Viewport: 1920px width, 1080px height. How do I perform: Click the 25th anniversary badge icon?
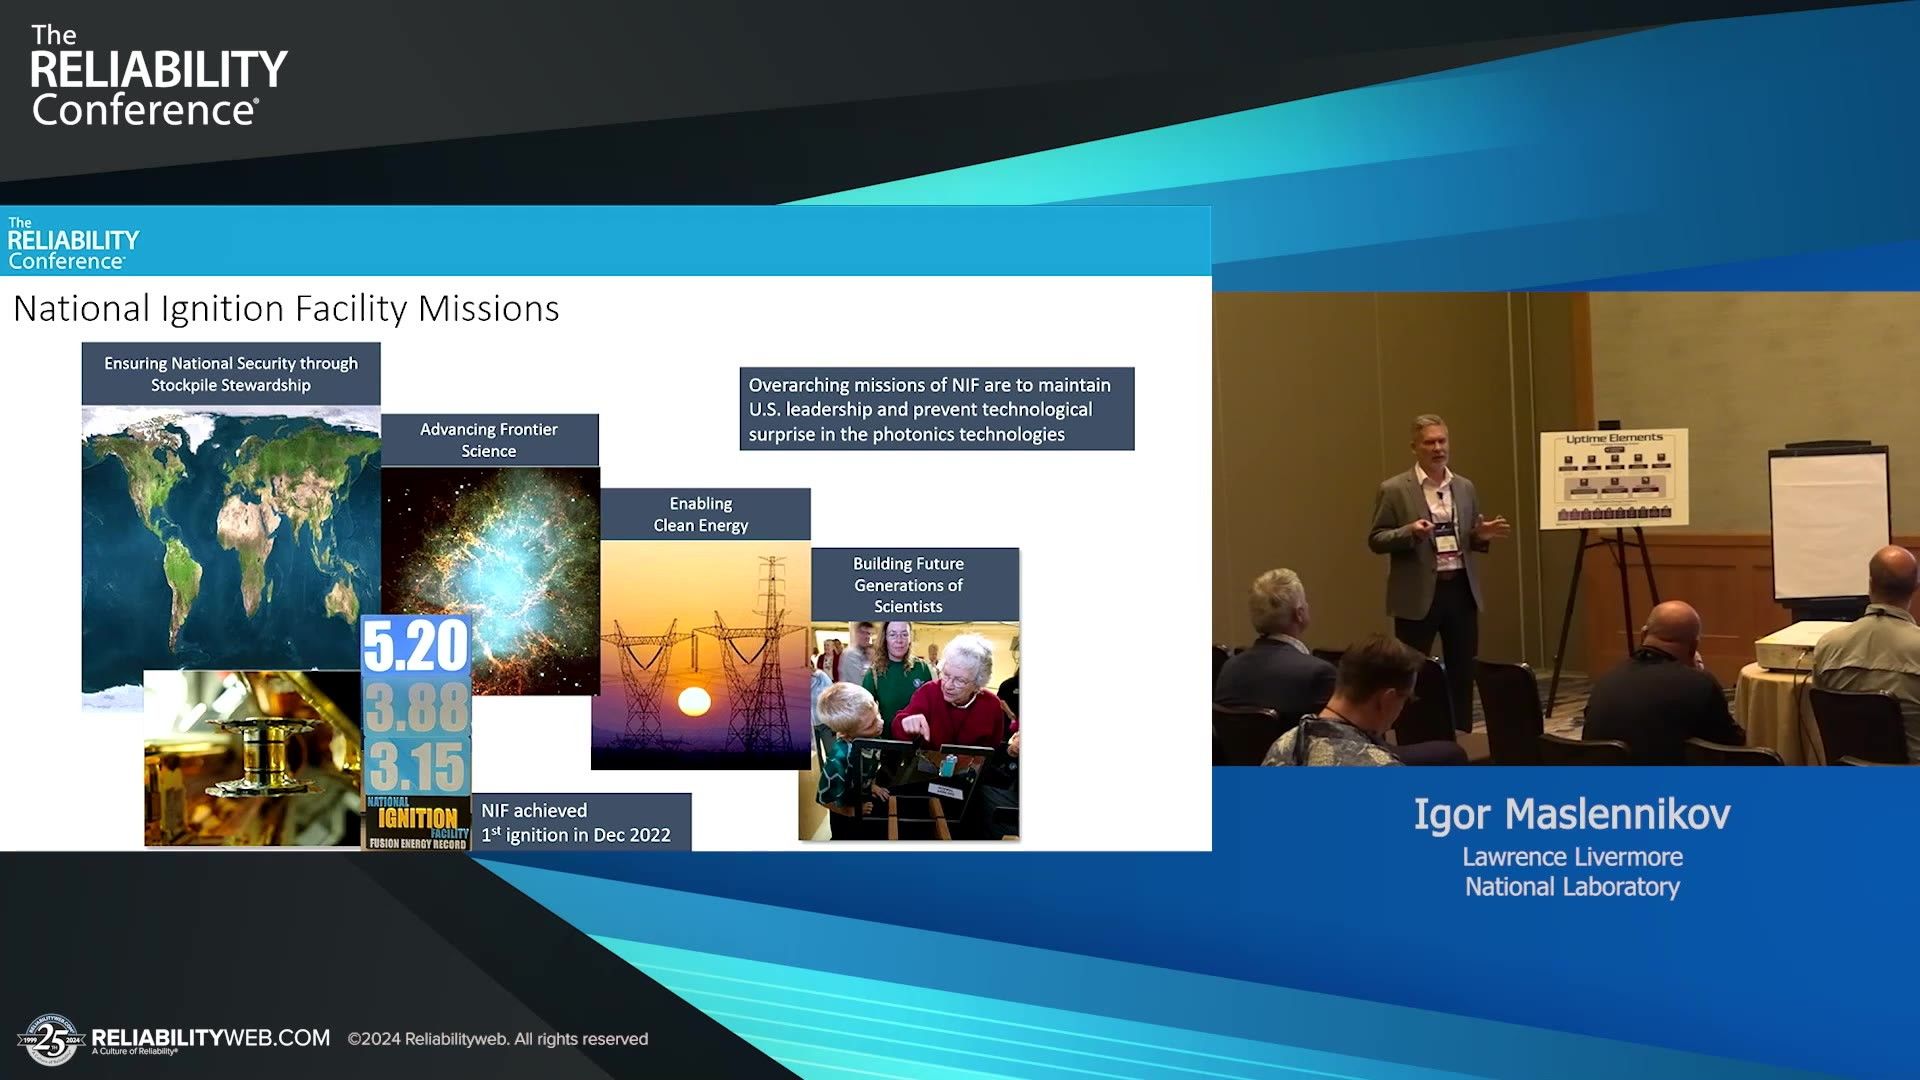(x=50, y=1041)
